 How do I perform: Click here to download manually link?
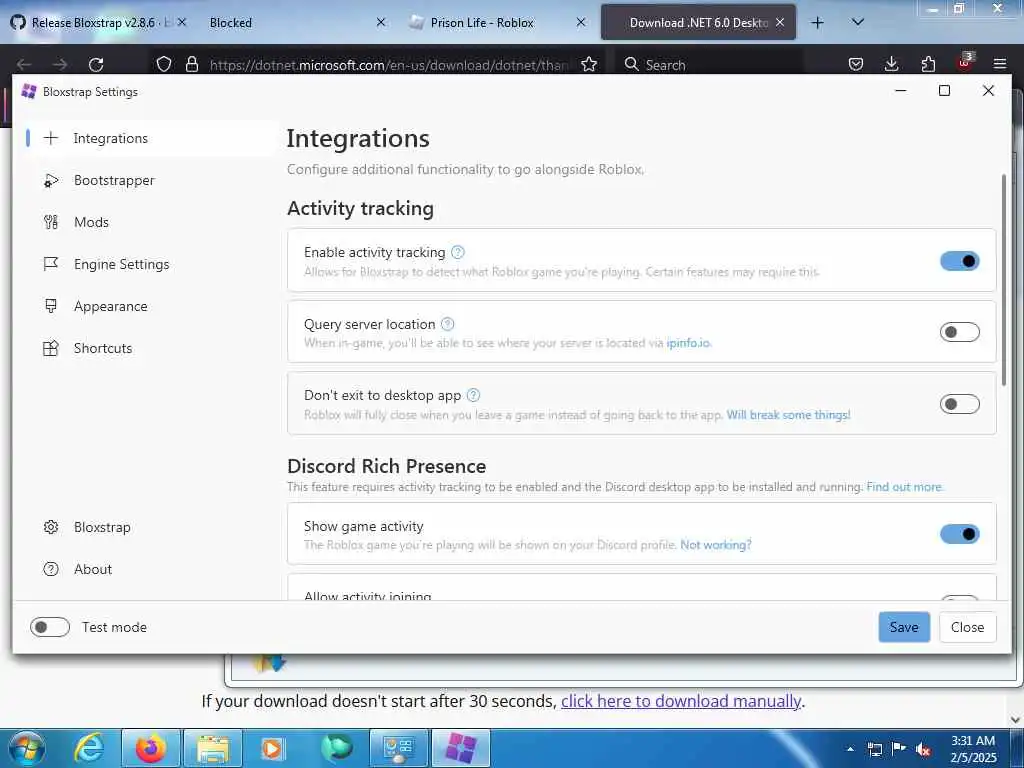[681, 701]
